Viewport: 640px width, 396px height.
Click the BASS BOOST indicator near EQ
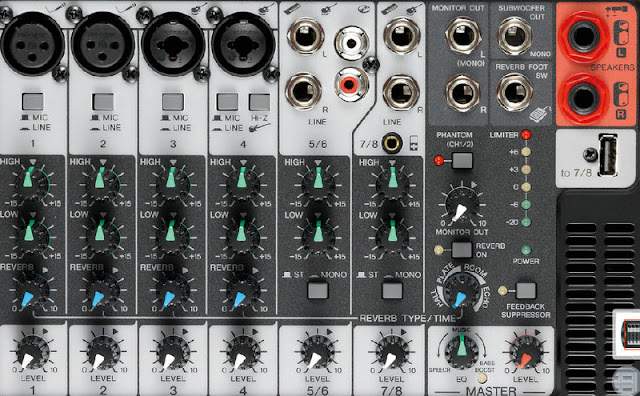coord(482,378)
